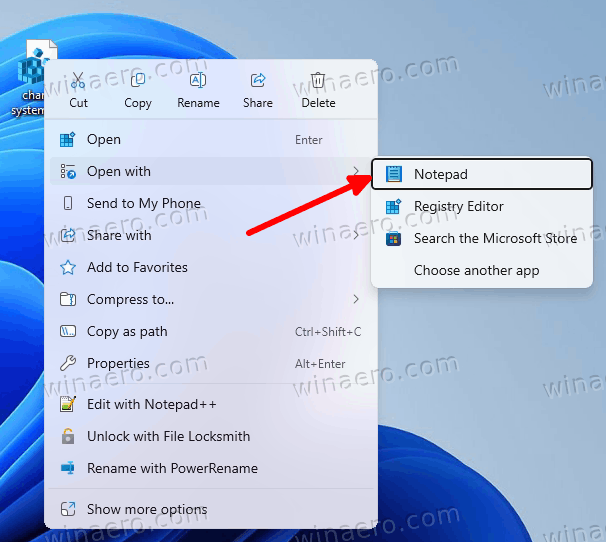The image size is (606, 542).
Task: Click the Open with menu entry
Action: [210, 171]
